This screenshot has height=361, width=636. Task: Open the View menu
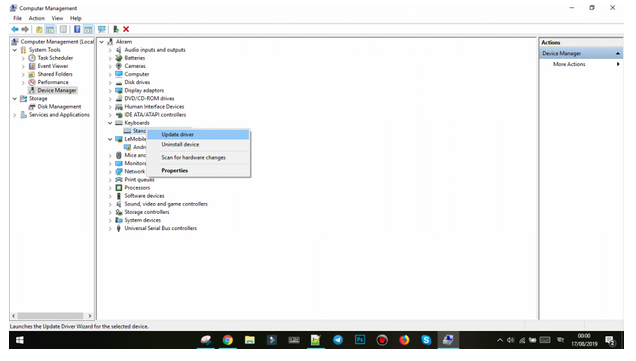(x=57, y=18)
